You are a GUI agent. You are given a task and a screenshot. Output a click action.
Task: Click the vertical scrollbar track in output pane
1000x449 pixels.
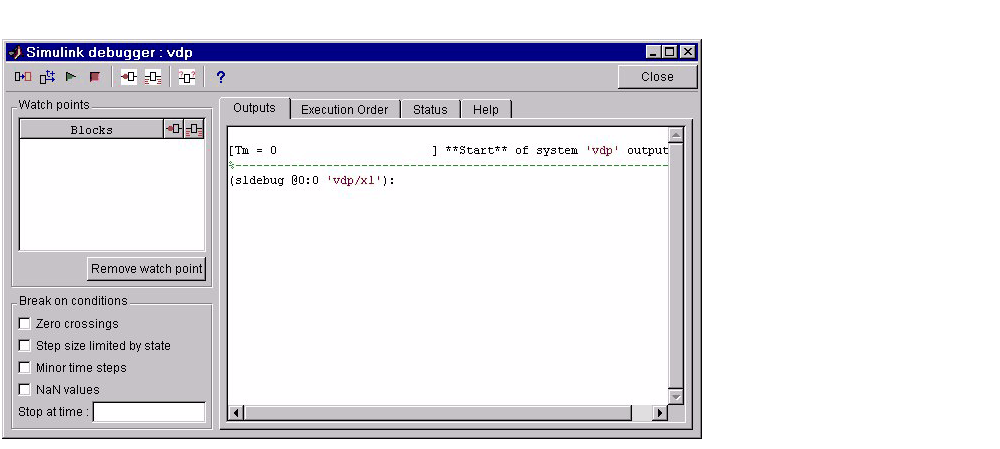[x=675, y=266]
